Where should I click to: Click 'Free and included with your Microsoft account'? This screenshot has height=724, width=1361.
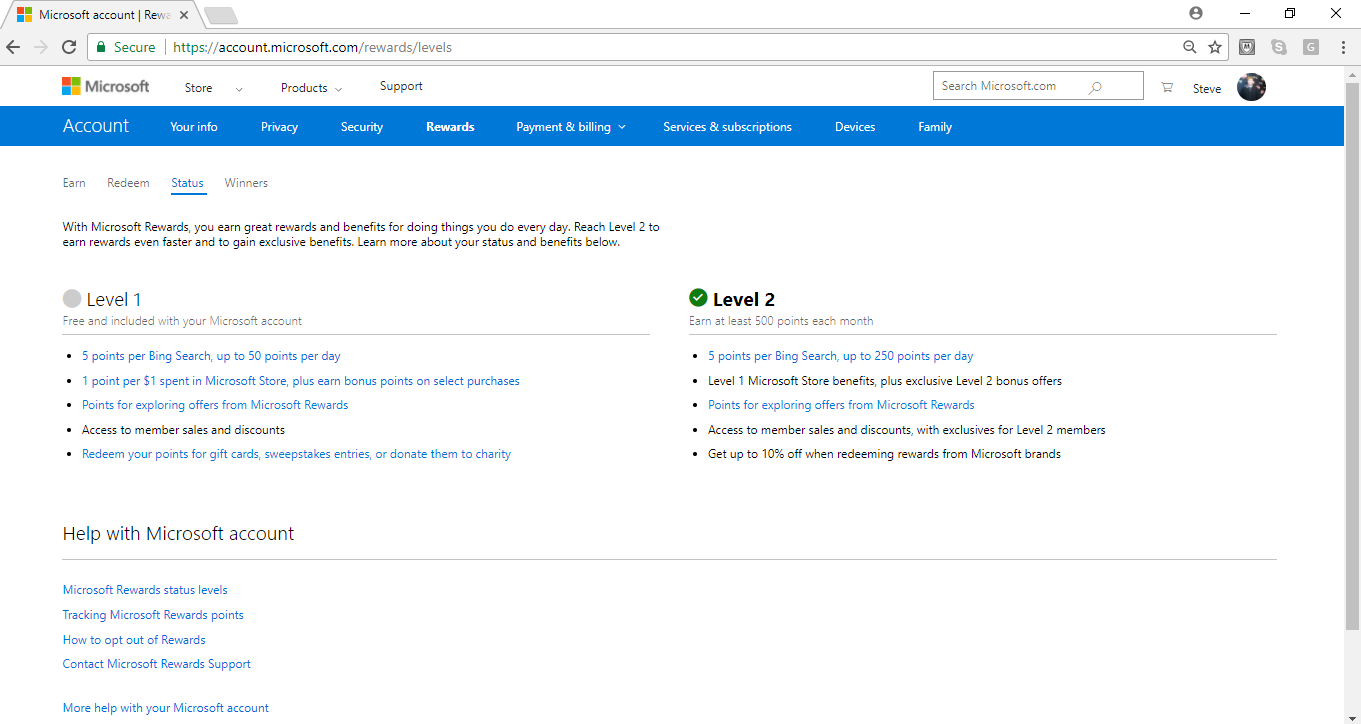pyautogui.click(x=182, y=321)
